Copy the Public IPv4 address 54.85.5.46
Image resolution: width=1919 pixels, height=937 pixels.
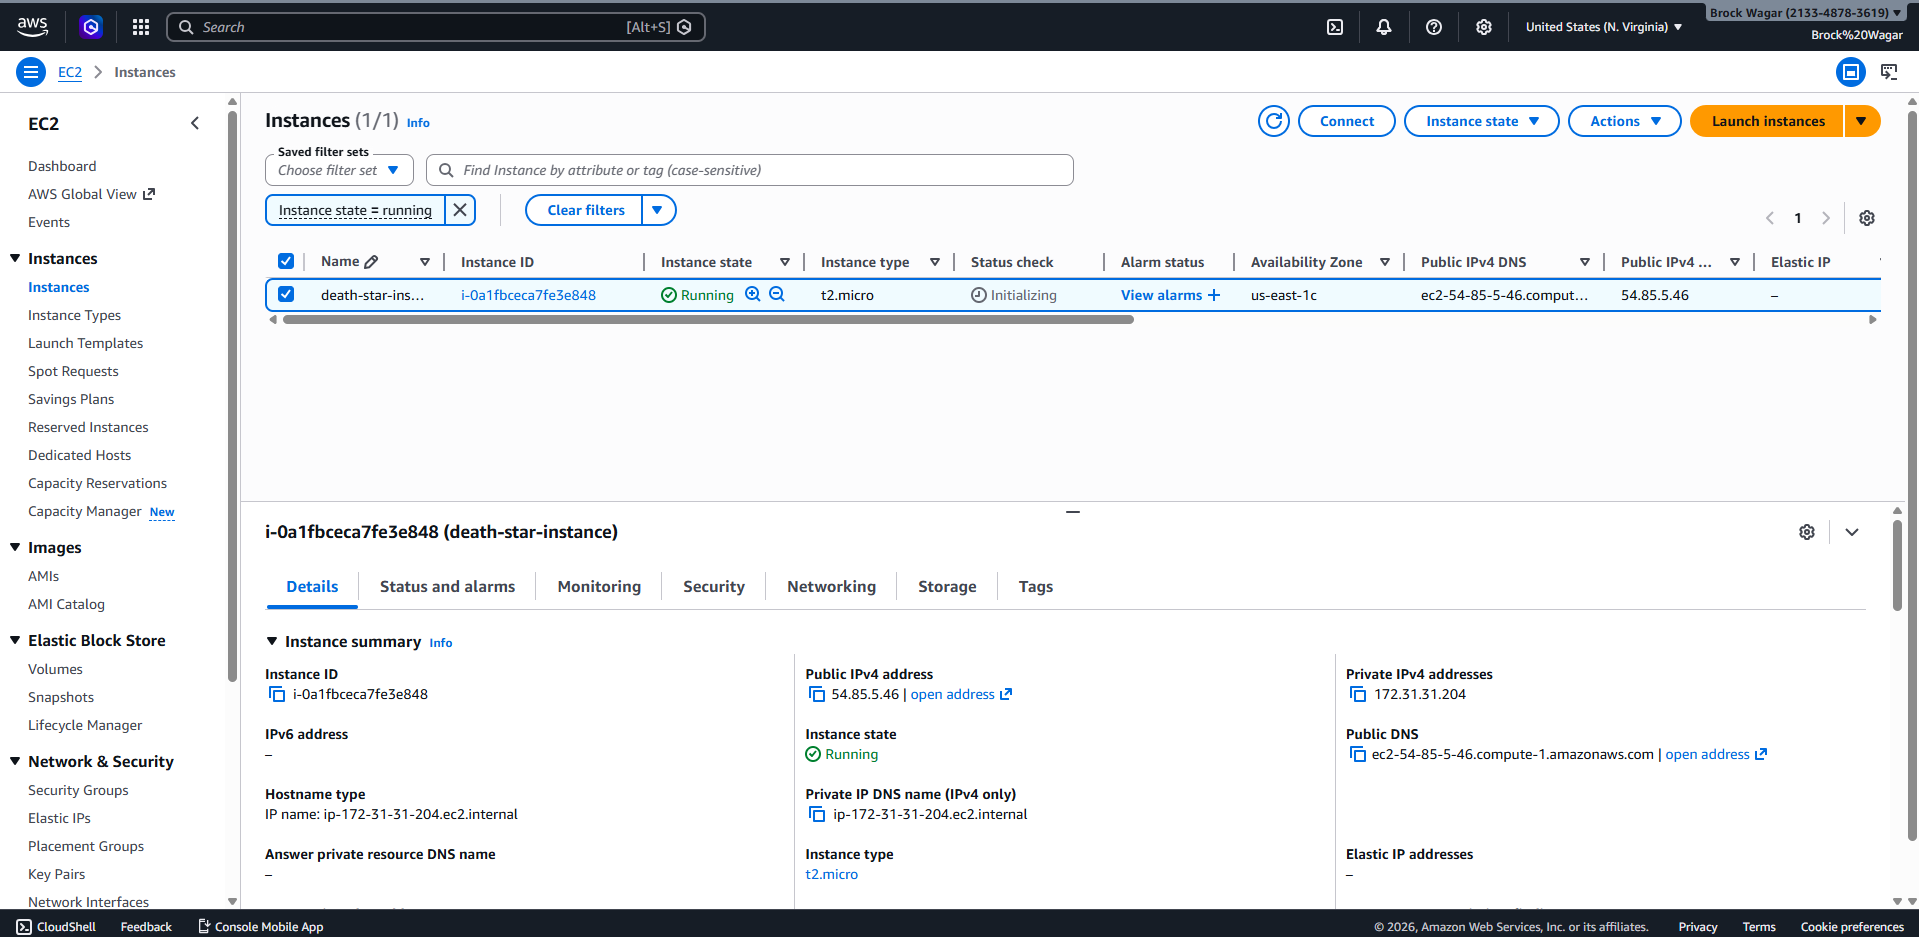(818, 693)
